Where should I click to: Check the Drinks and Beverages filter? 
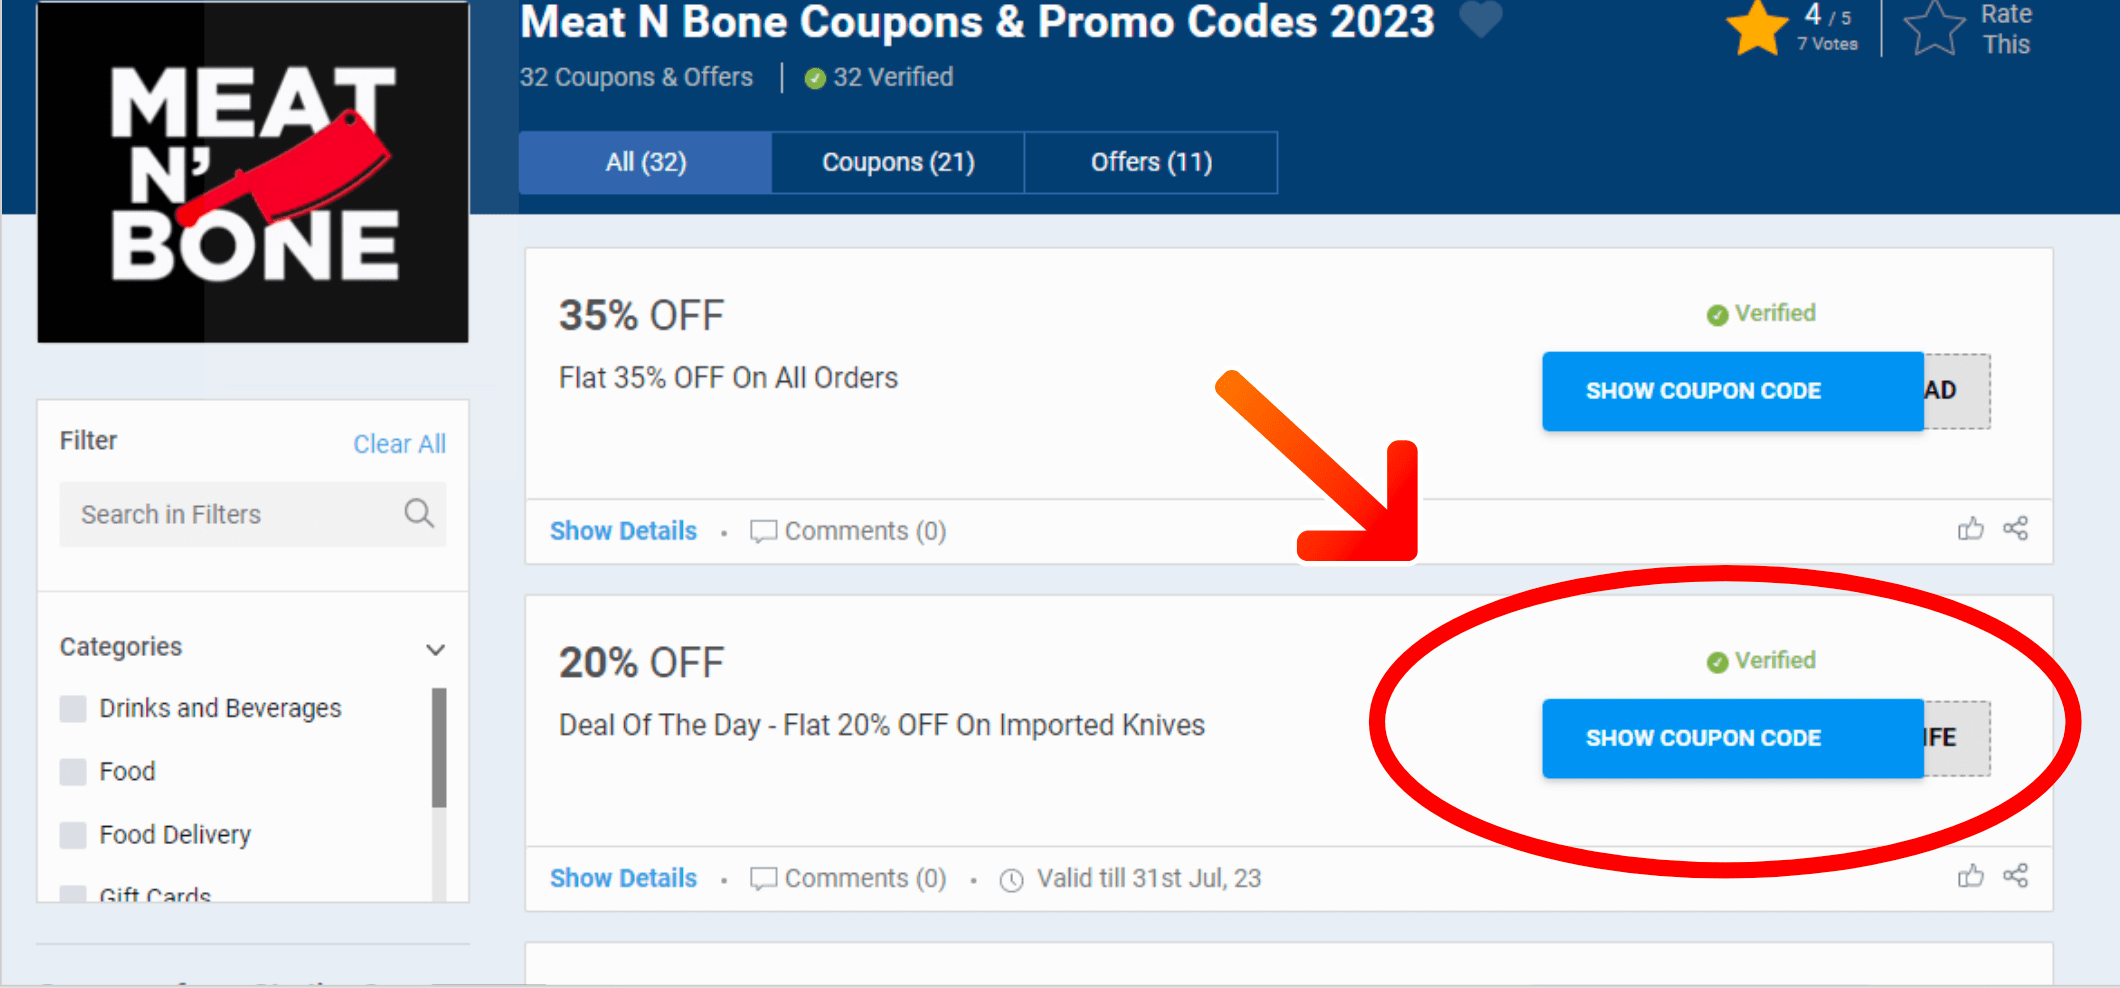coord(73,709)
